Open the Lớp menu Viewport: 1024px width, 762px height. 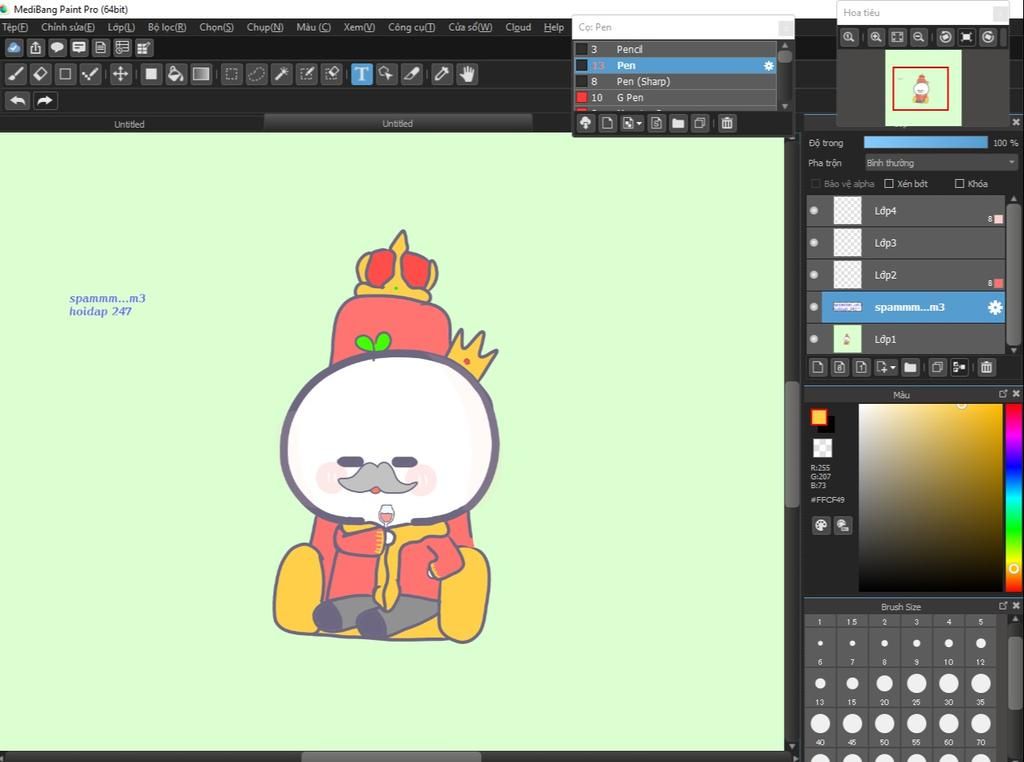[121, 27]
